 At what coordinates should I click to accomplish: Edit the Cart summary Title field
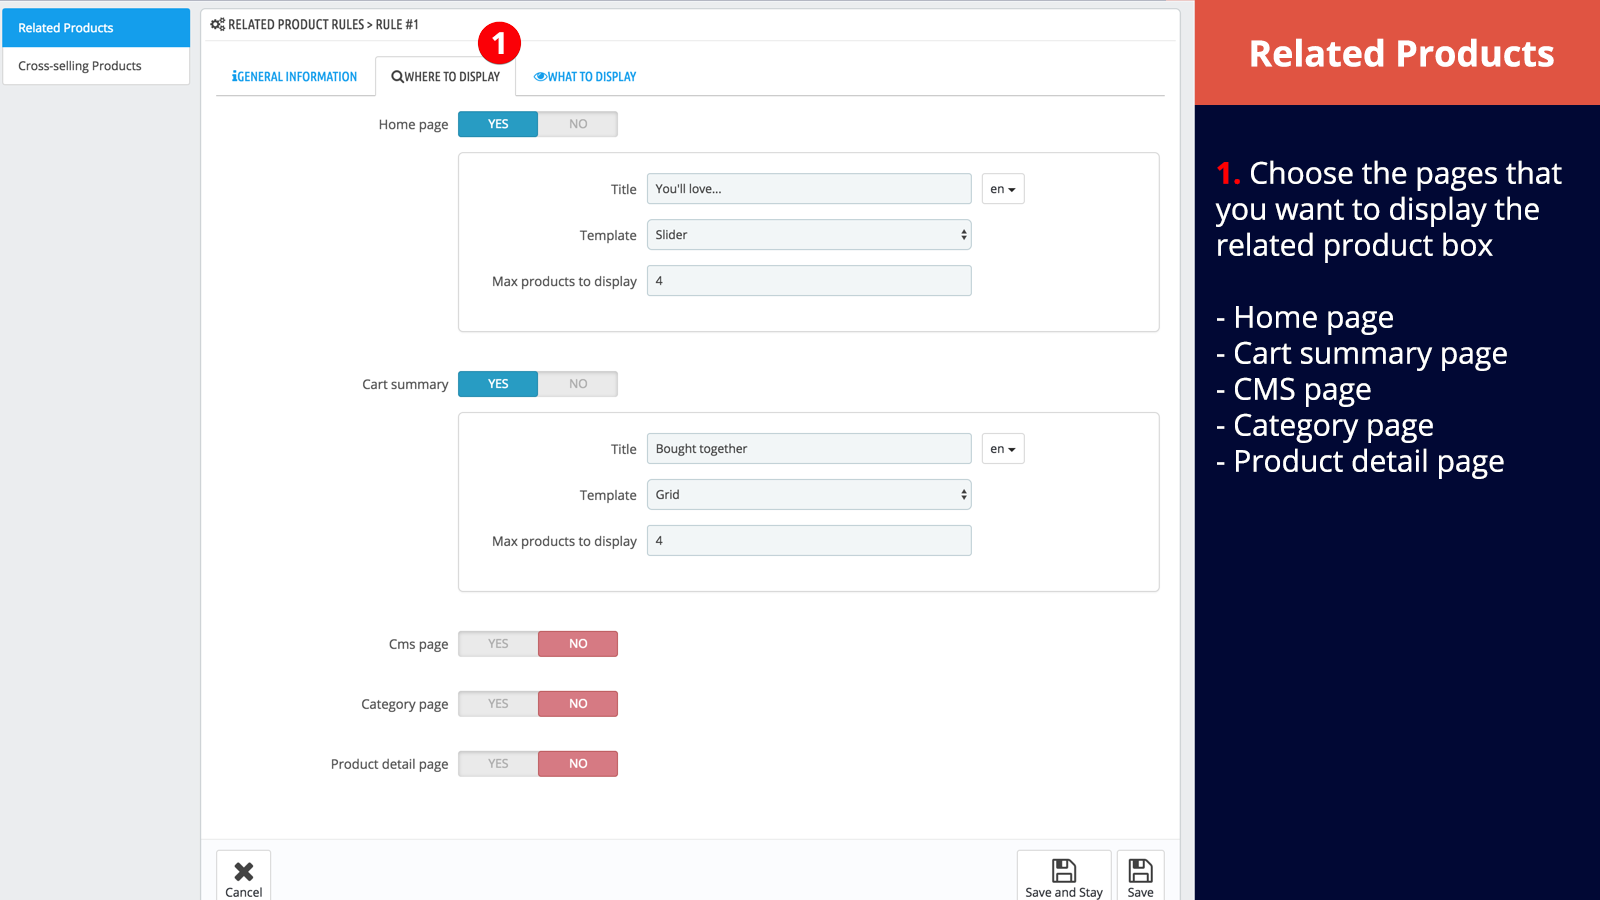(x=809, y=449)
